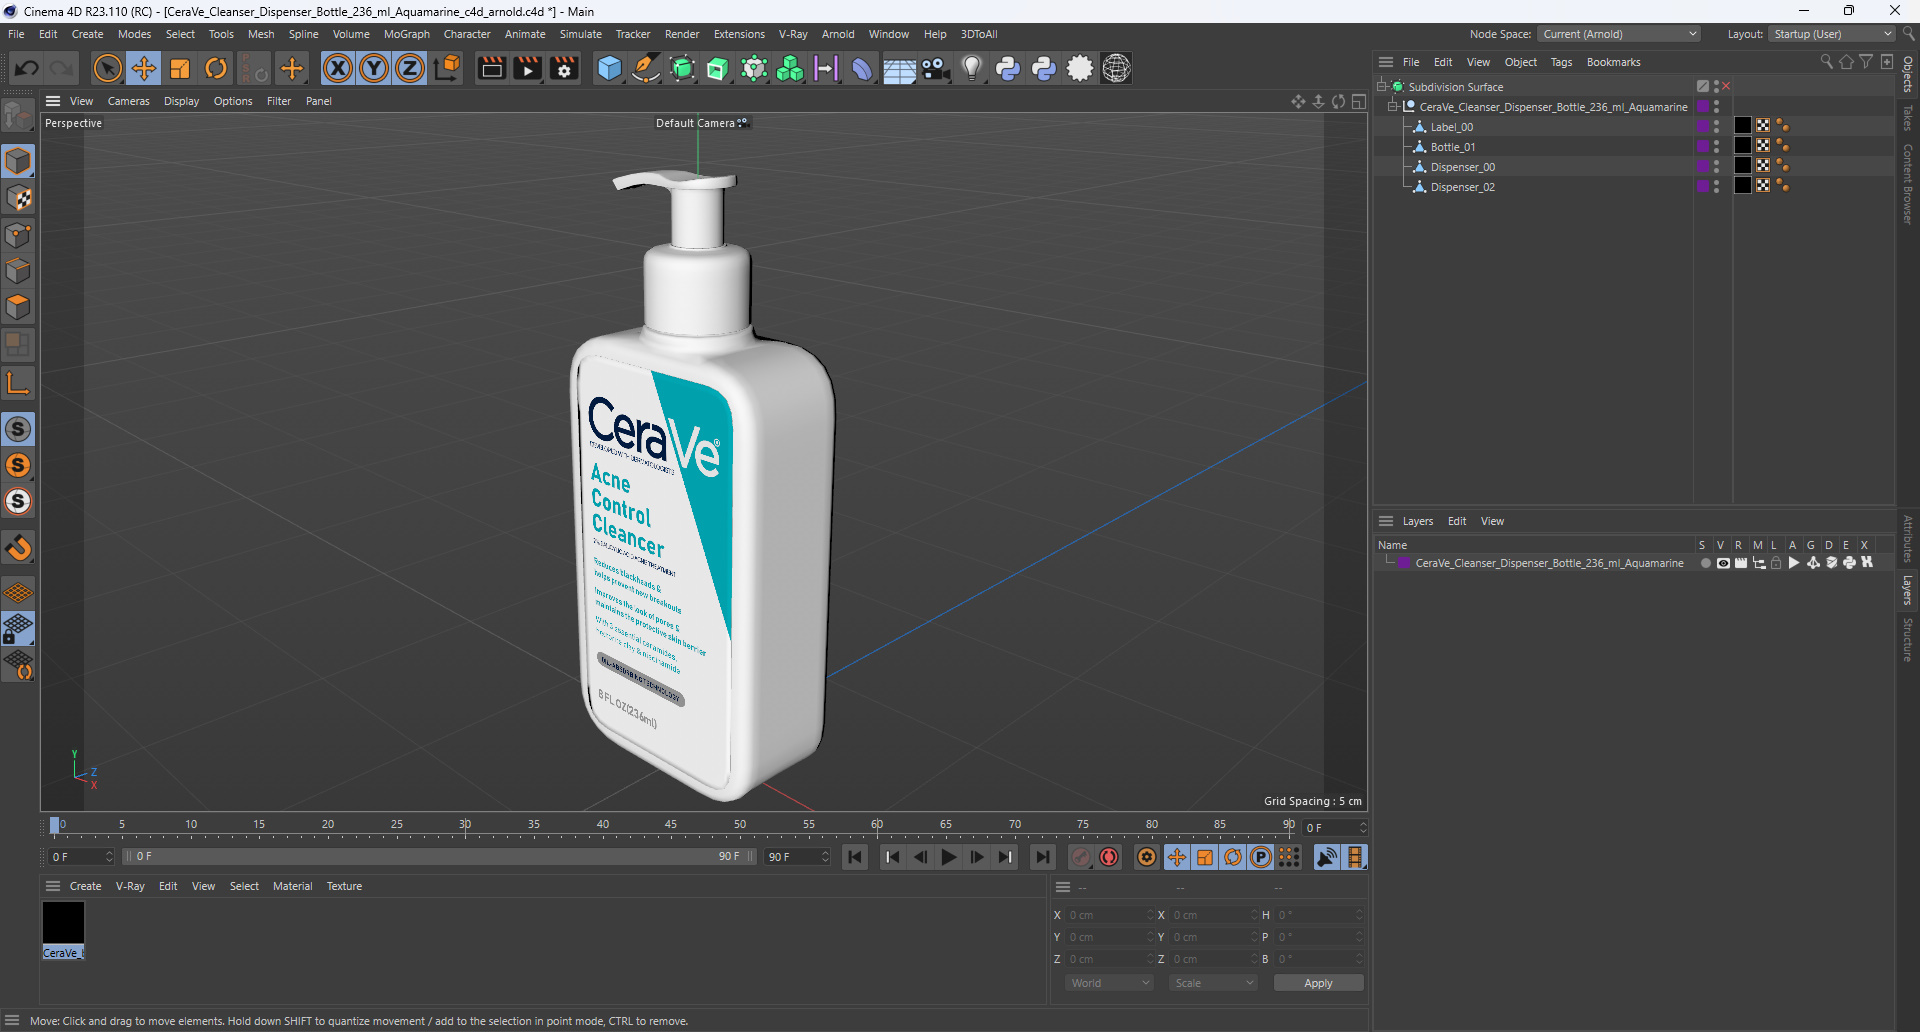The image size is (1920, 1032).
Task: Select Label_00 object
Action: point(1451,127)
